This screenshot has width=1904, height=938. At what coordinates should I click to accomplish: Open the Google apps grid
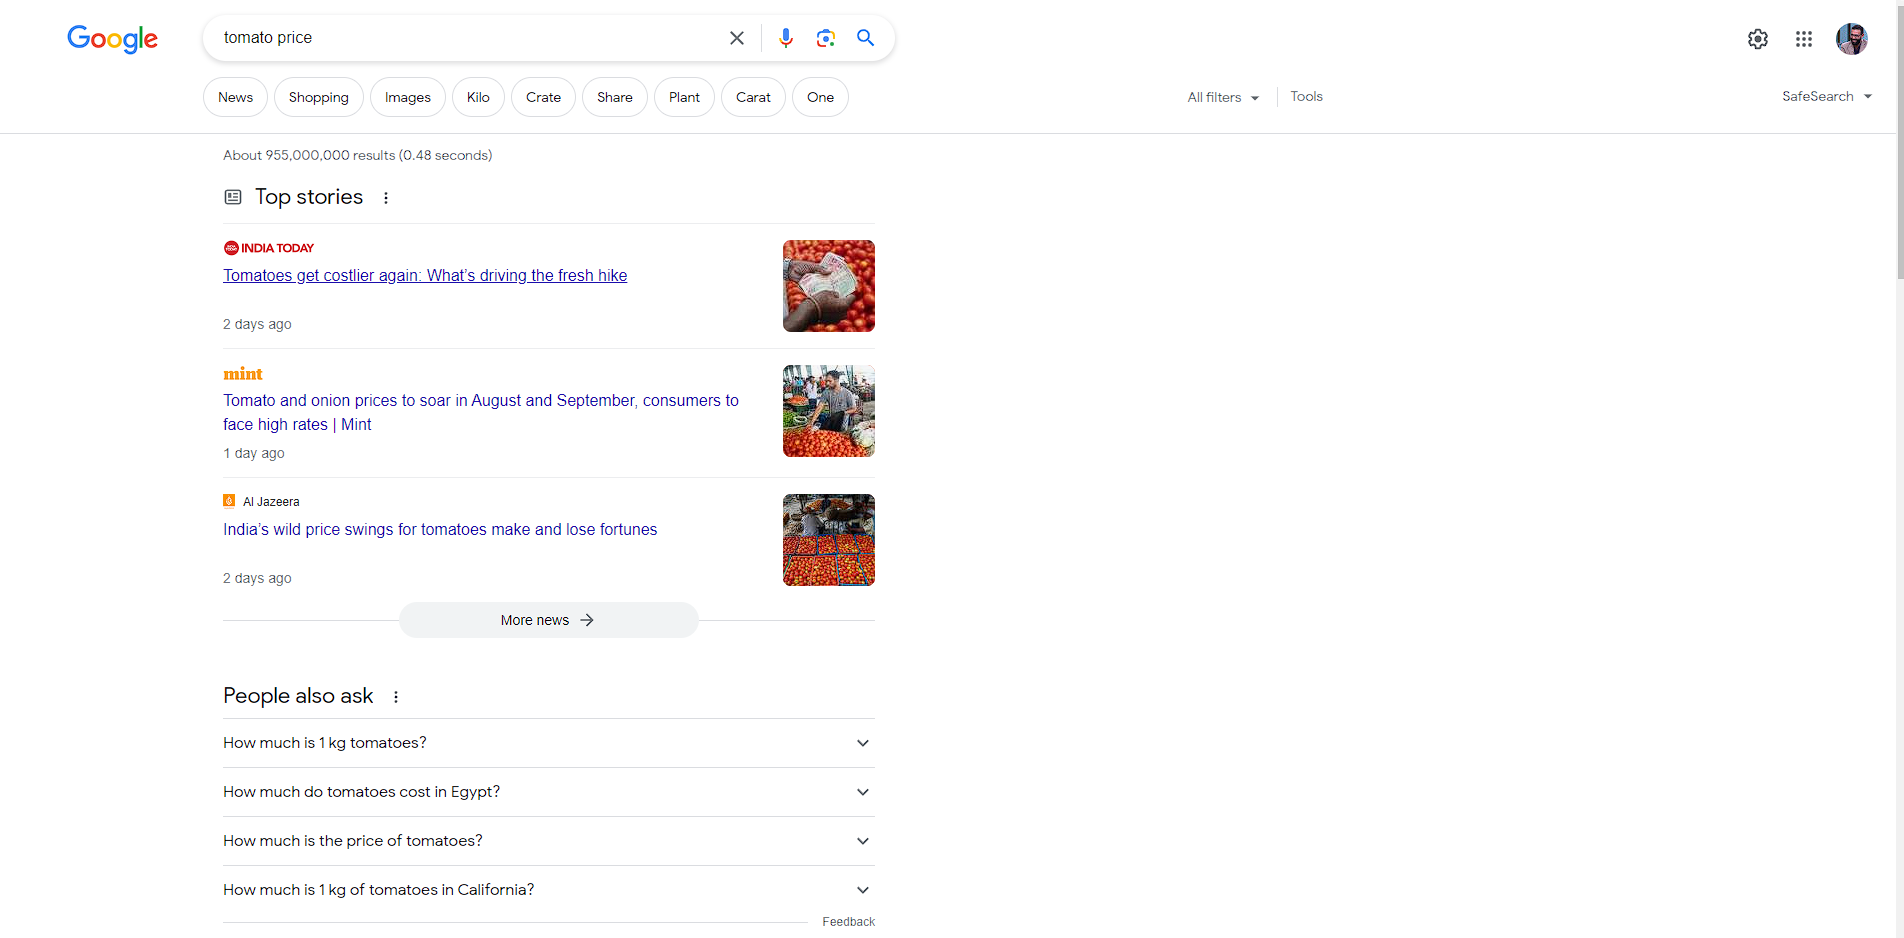[1804, 39]
